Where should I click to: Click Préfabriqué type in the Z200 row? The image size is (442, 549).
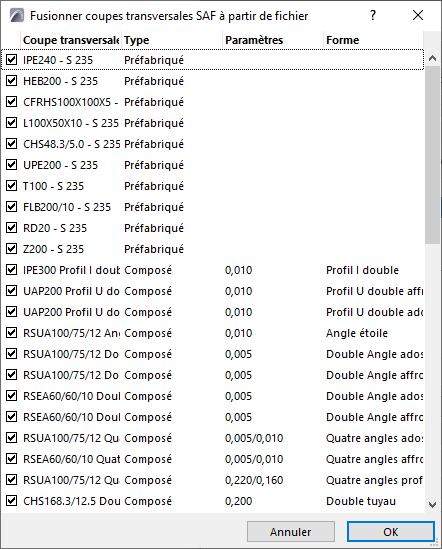(154, 249)
